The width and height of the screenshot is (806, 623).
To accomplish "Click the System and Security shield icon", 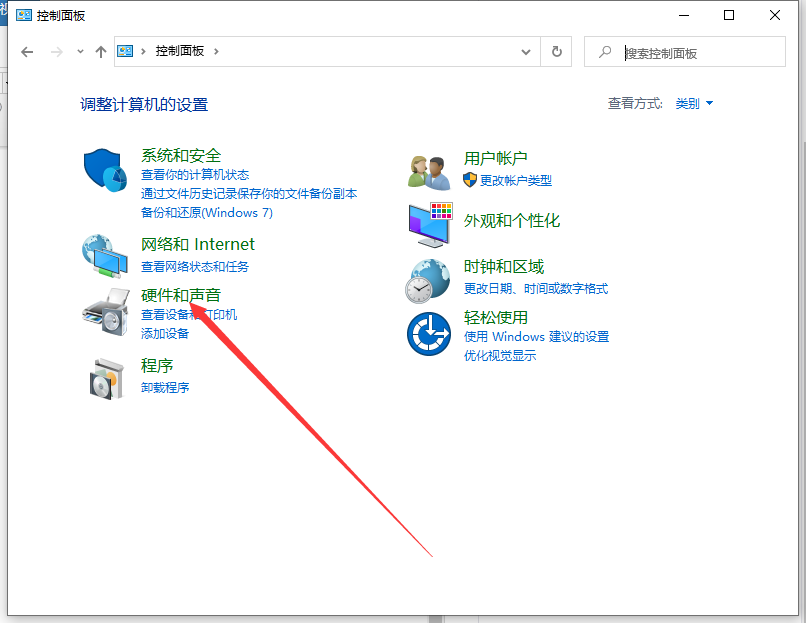I will pos(105,173).
